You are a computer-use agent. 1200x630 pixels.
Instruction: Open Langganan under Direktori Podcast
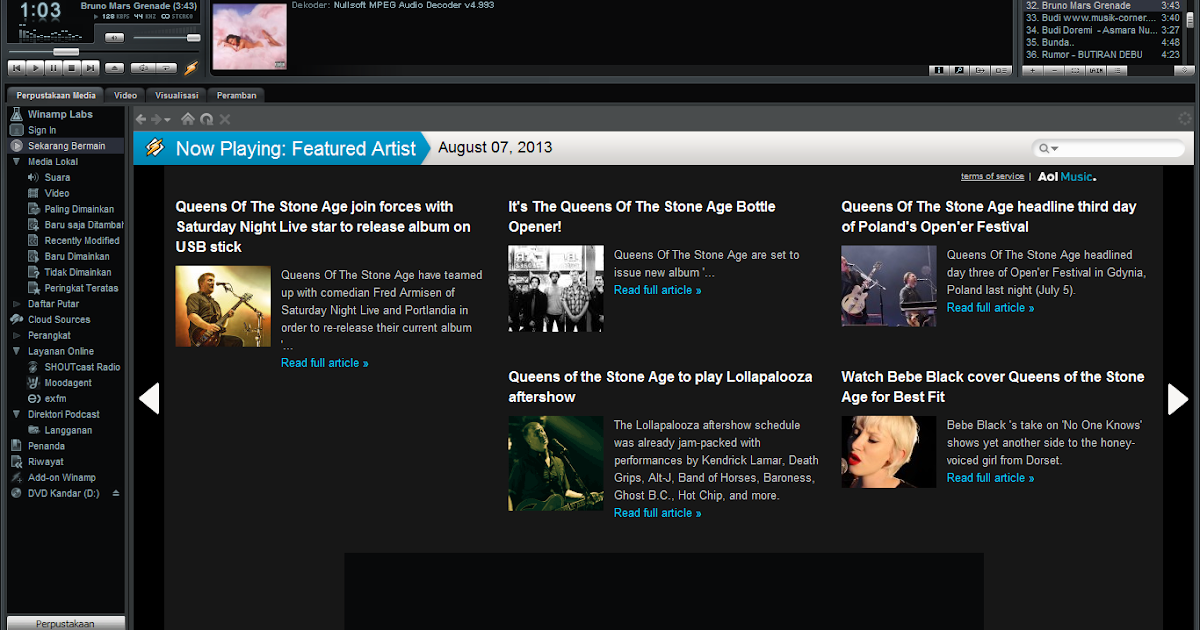pos(68,430)
